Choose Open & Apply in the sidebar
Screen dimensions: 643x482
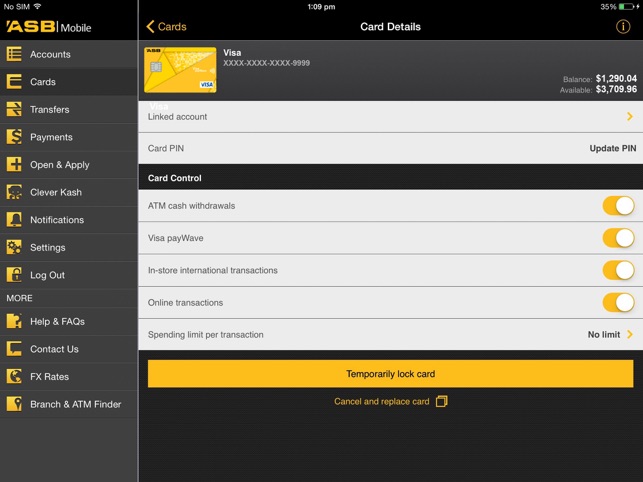pos(69,164)
